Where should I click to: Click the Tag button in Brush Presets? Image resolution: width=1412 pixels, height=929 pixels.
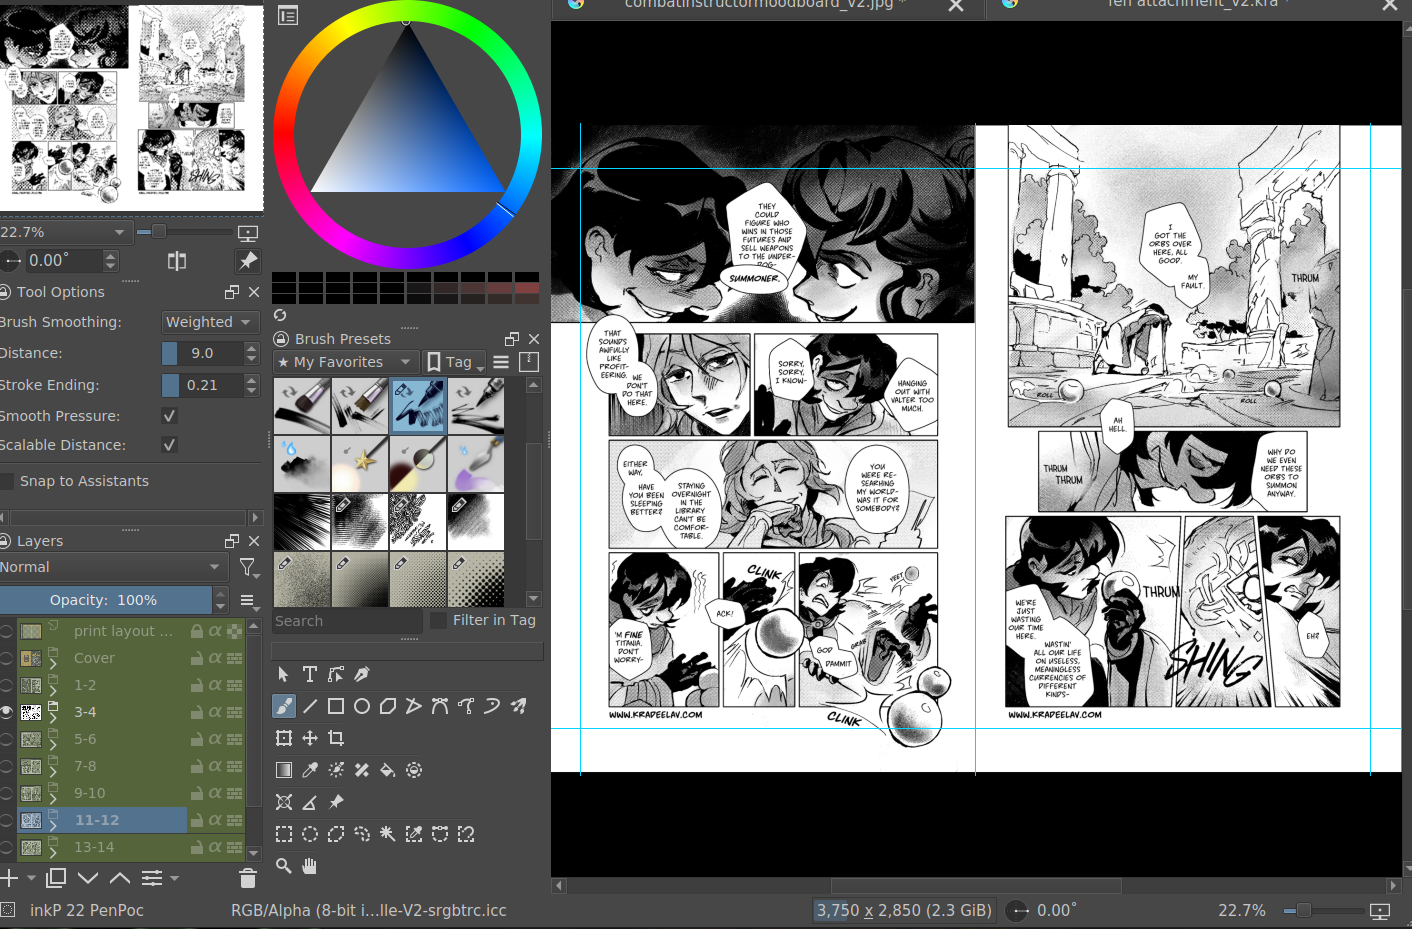pos(453,362)
